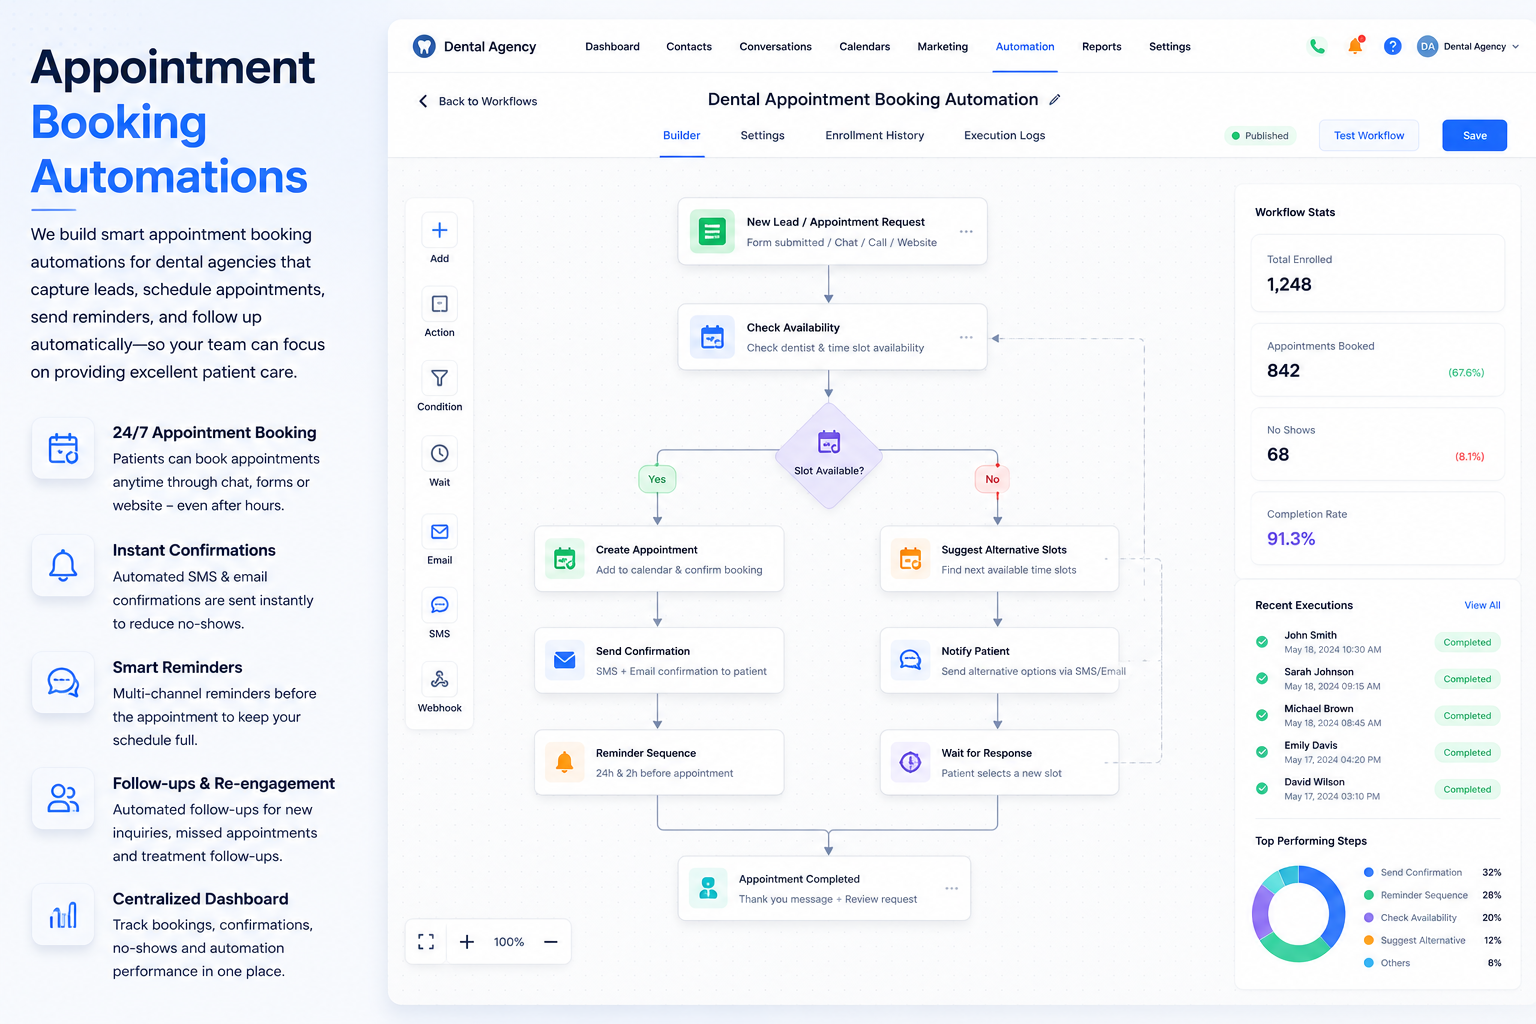
Task: Select the Wait tool icon
Action: (439, 454)
